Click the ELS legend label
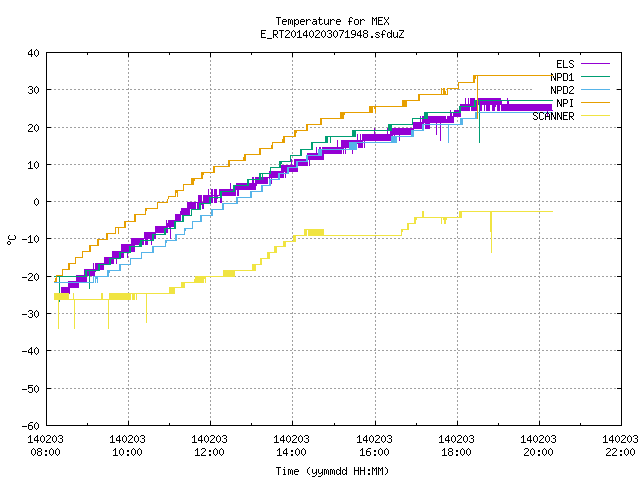 point(565,64)
